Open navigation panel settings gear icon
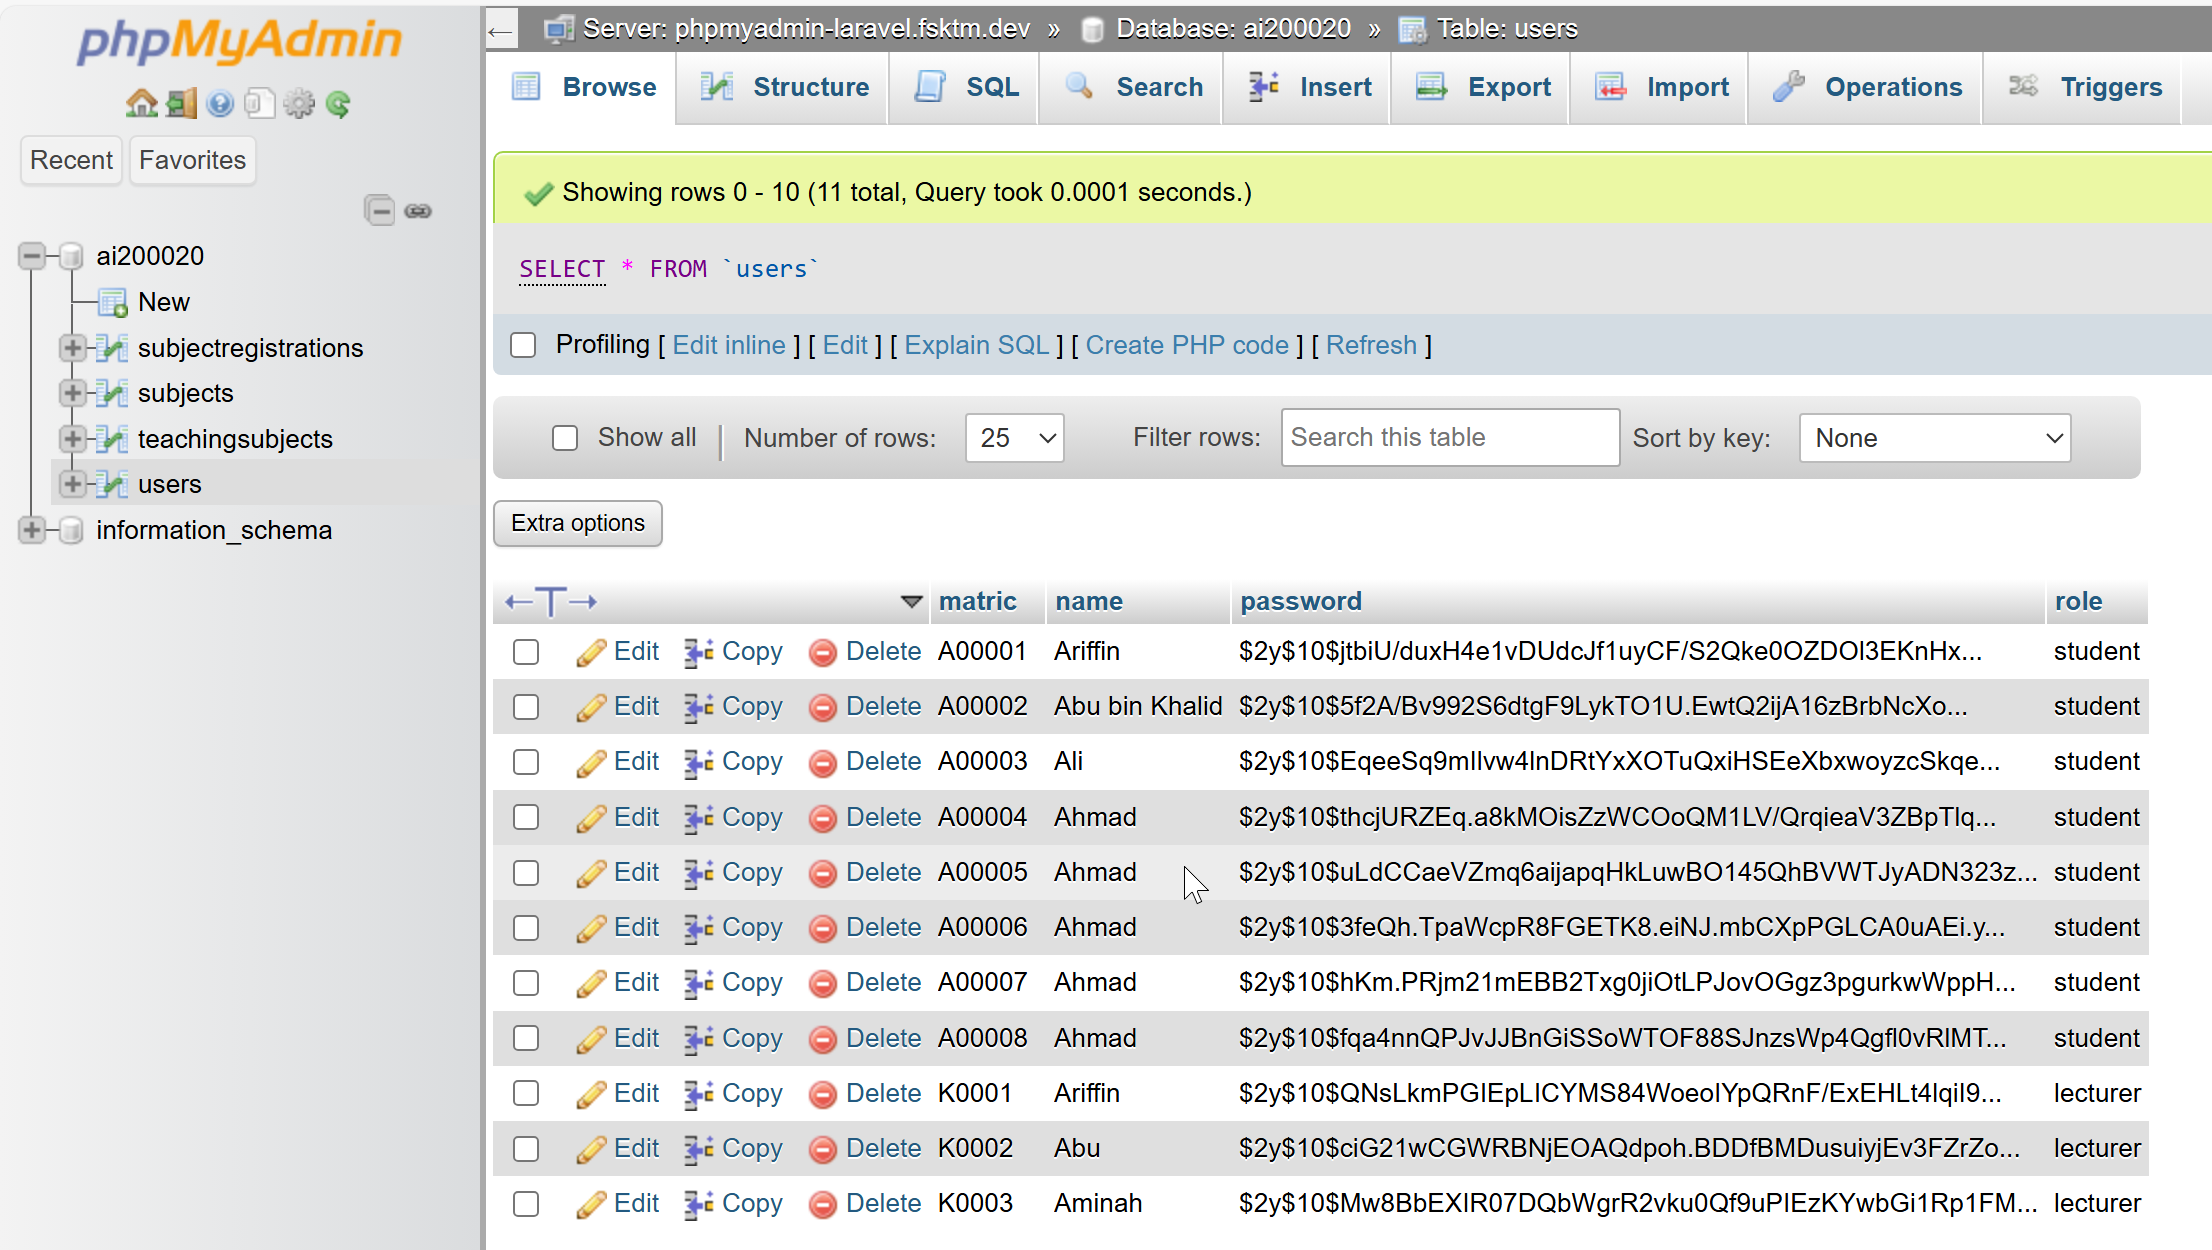The width and height of the screenshot is (2212, 1250). pyautogui.click(x=298, y=103)
